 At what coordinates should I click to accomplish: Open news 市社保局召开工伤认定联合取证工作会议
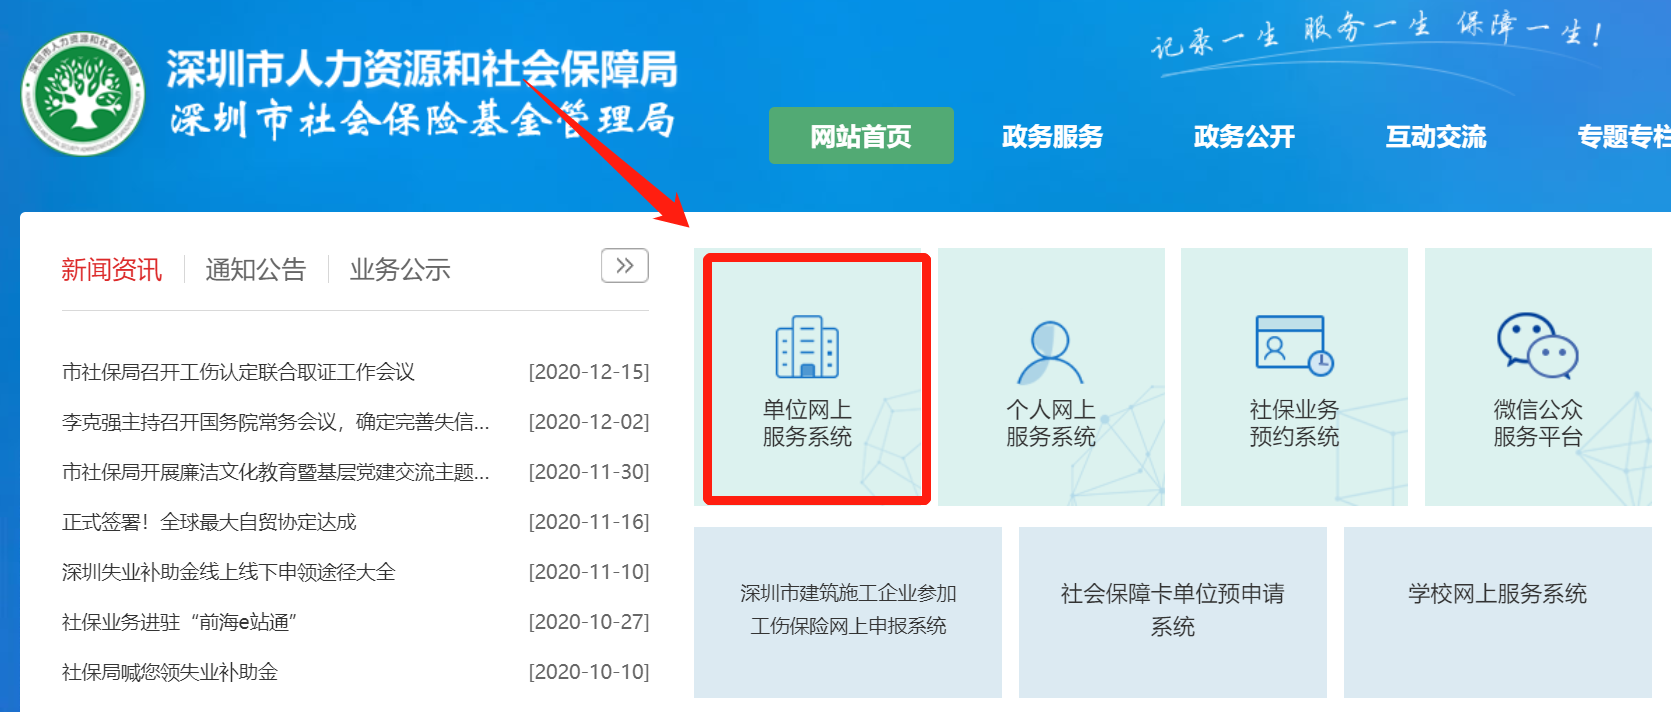click(238, 372)
